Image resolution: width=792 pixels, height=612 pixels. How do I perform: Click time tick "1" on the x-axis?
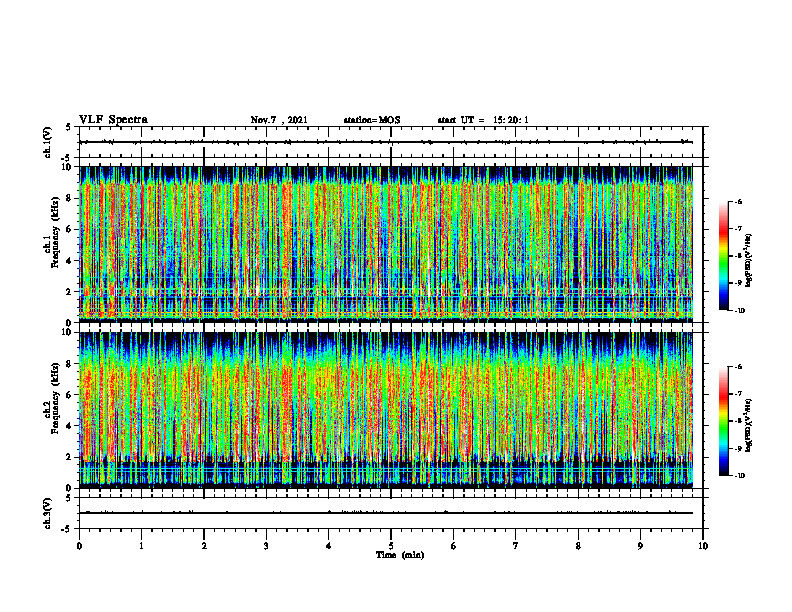(141, 546)
